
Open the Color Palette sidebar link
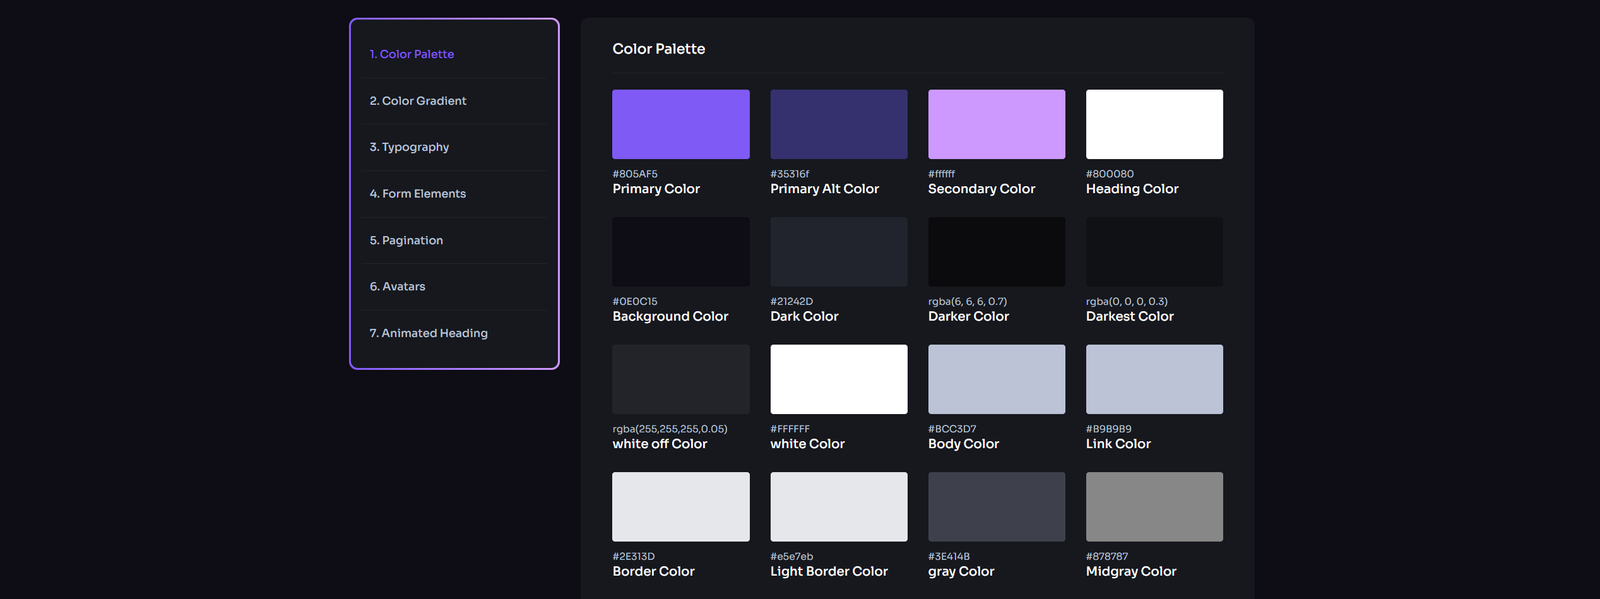(411, 54)
